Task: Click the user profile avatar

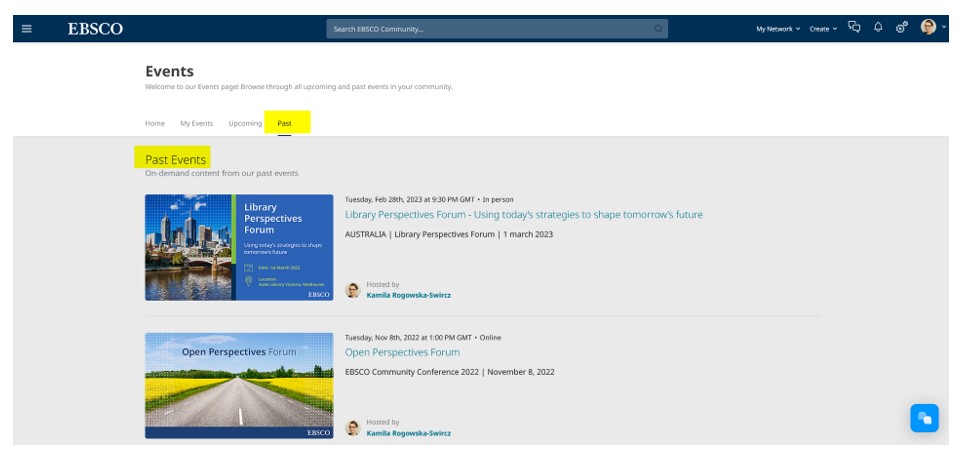Action: point(928,28)
